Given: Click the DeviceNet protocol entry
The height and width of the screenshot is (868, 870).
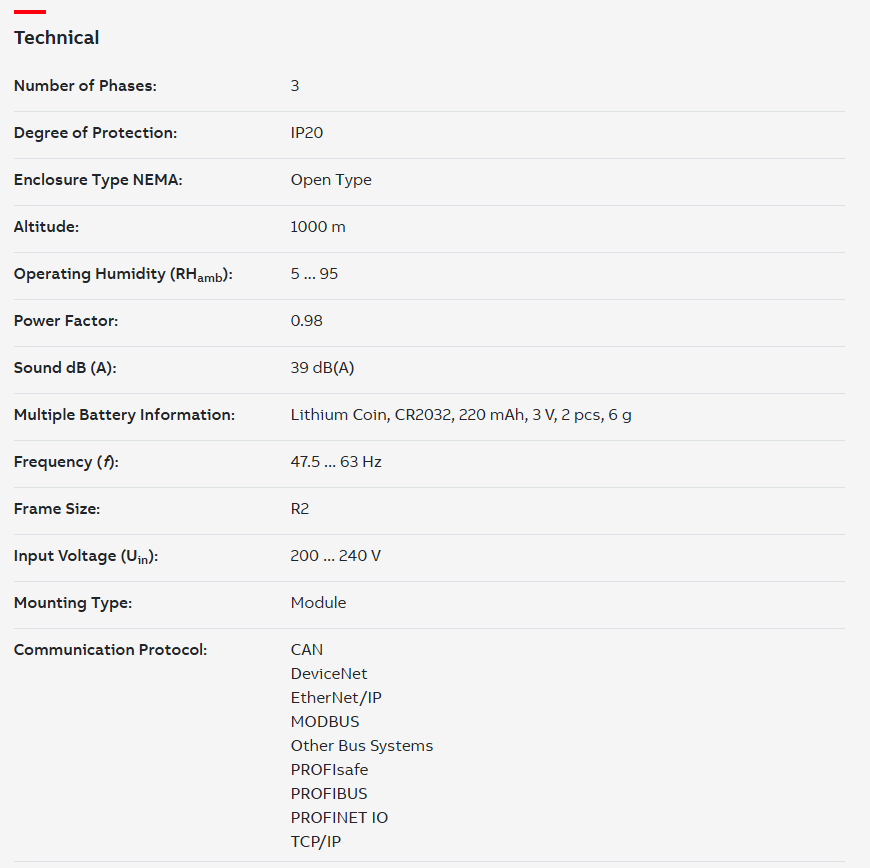Looking at the screenshot, I should pos(329,674).
